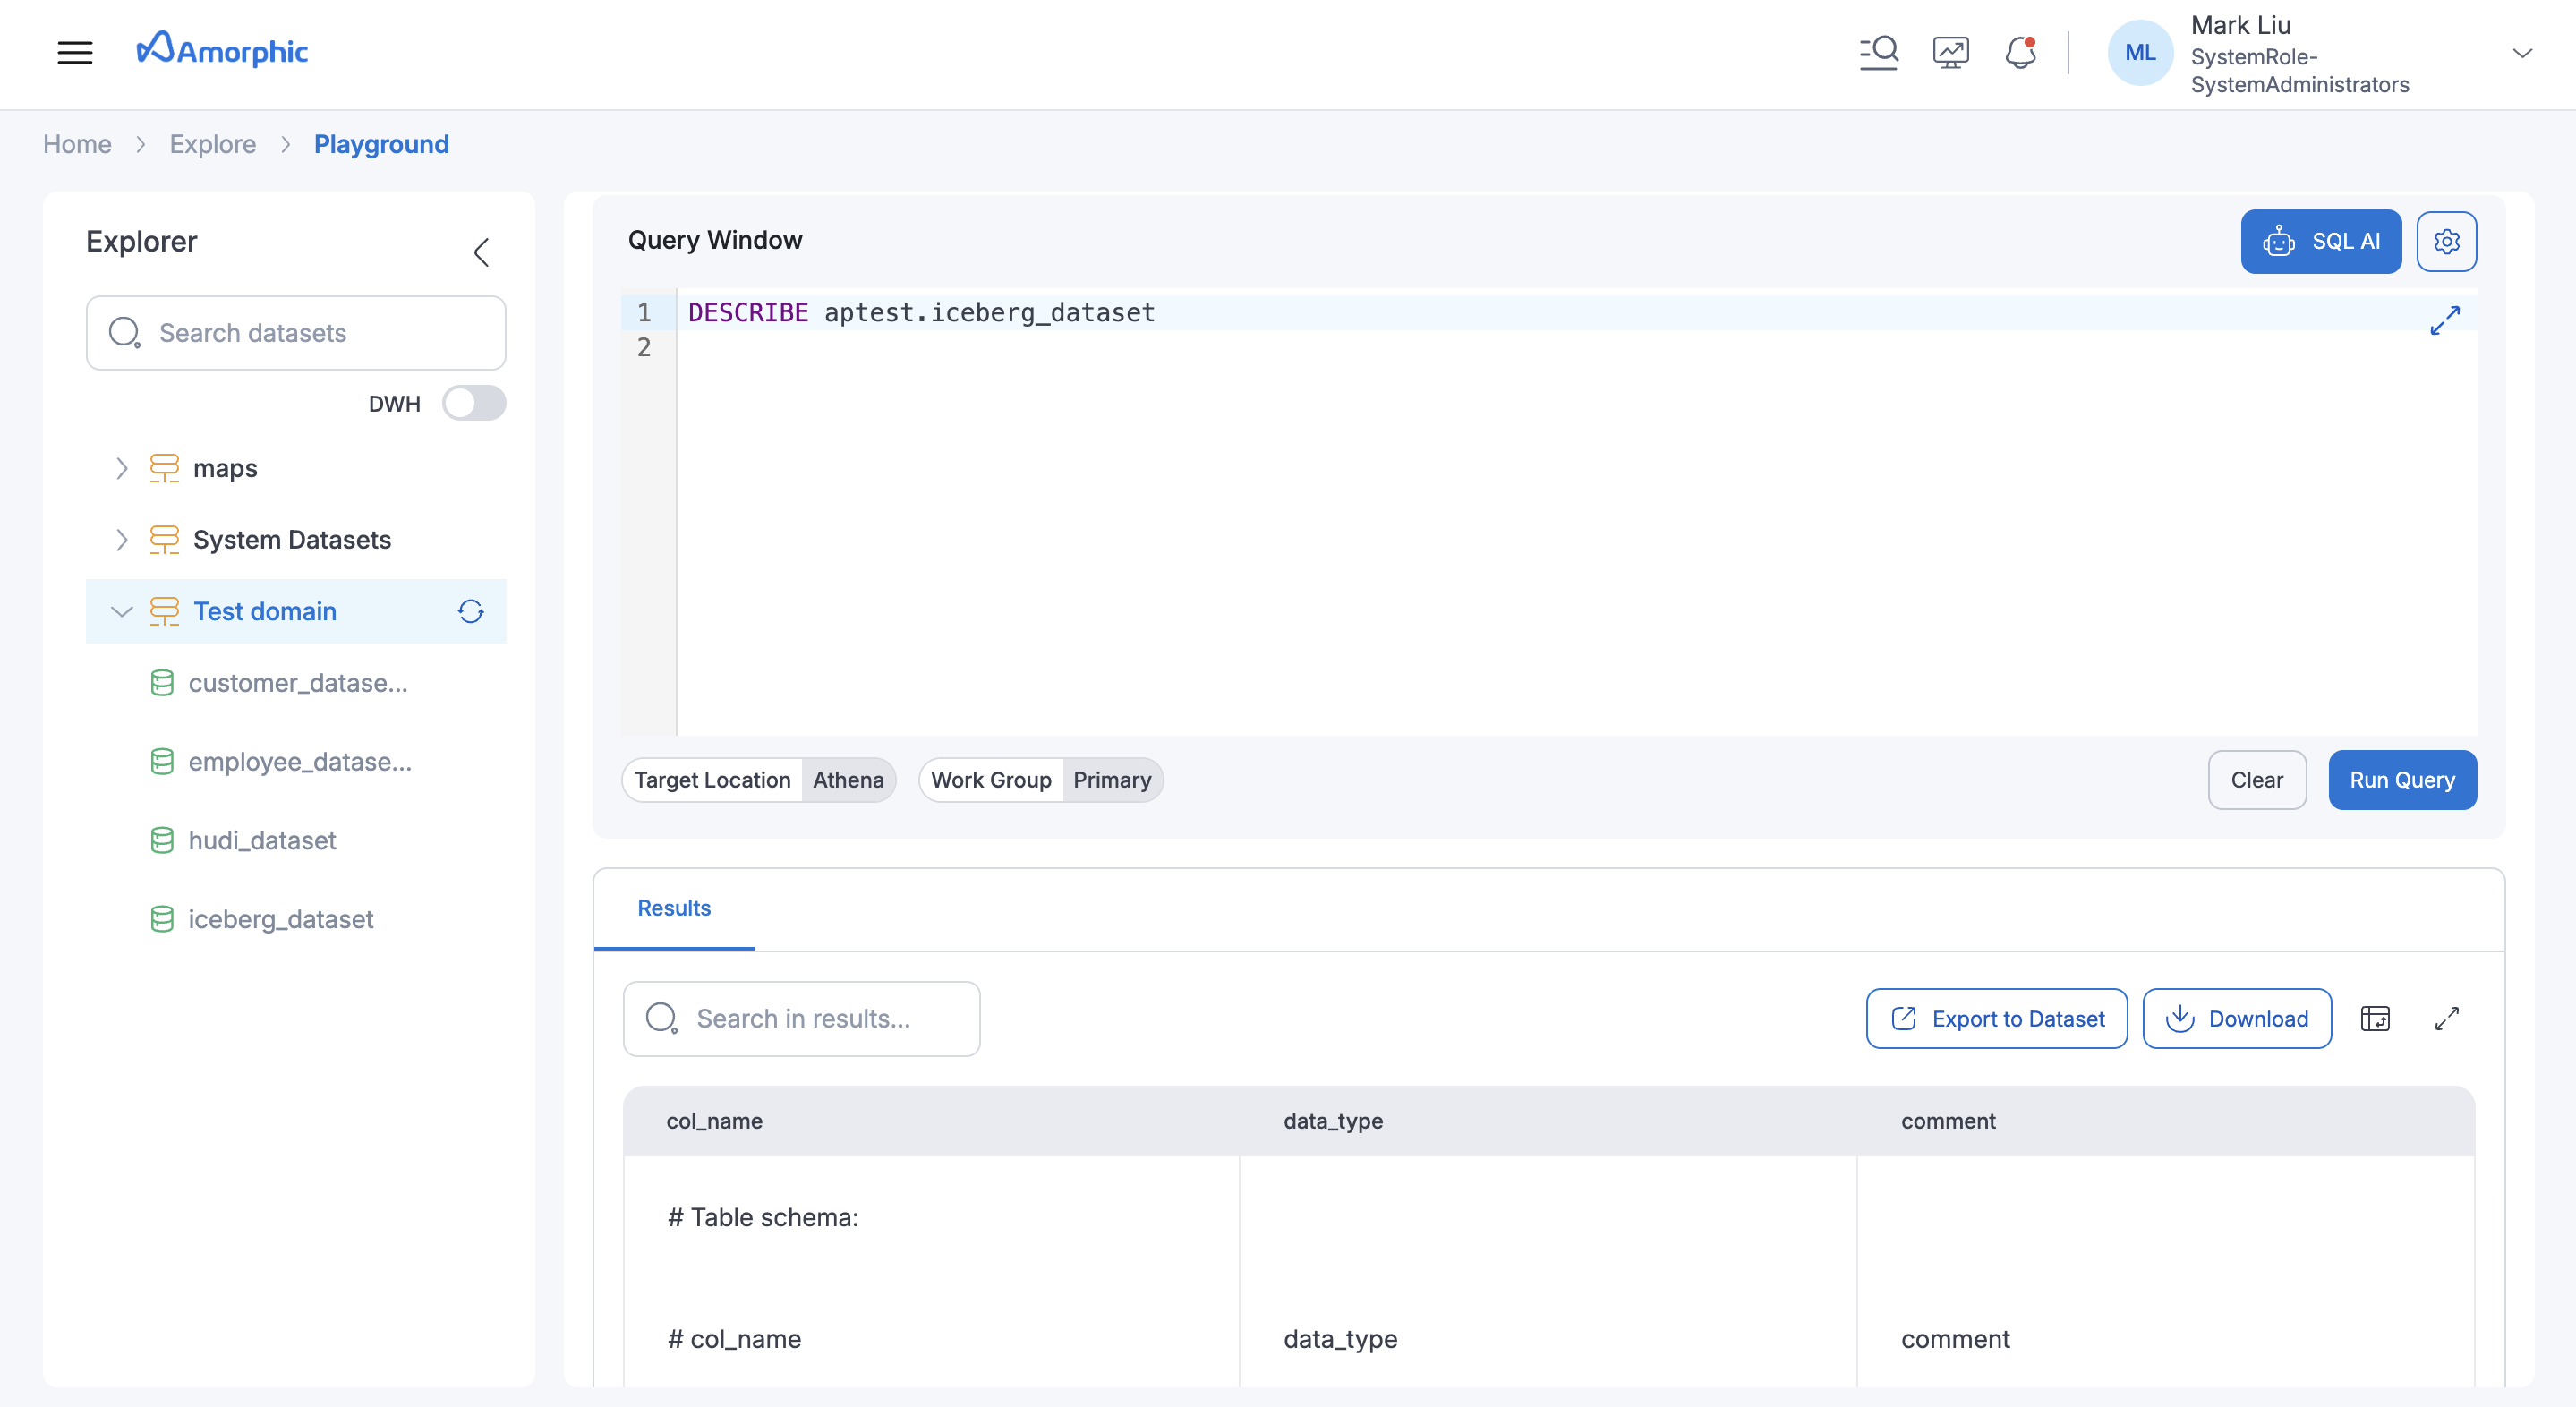Click Export to Dataset

tap(1995, 1018)
